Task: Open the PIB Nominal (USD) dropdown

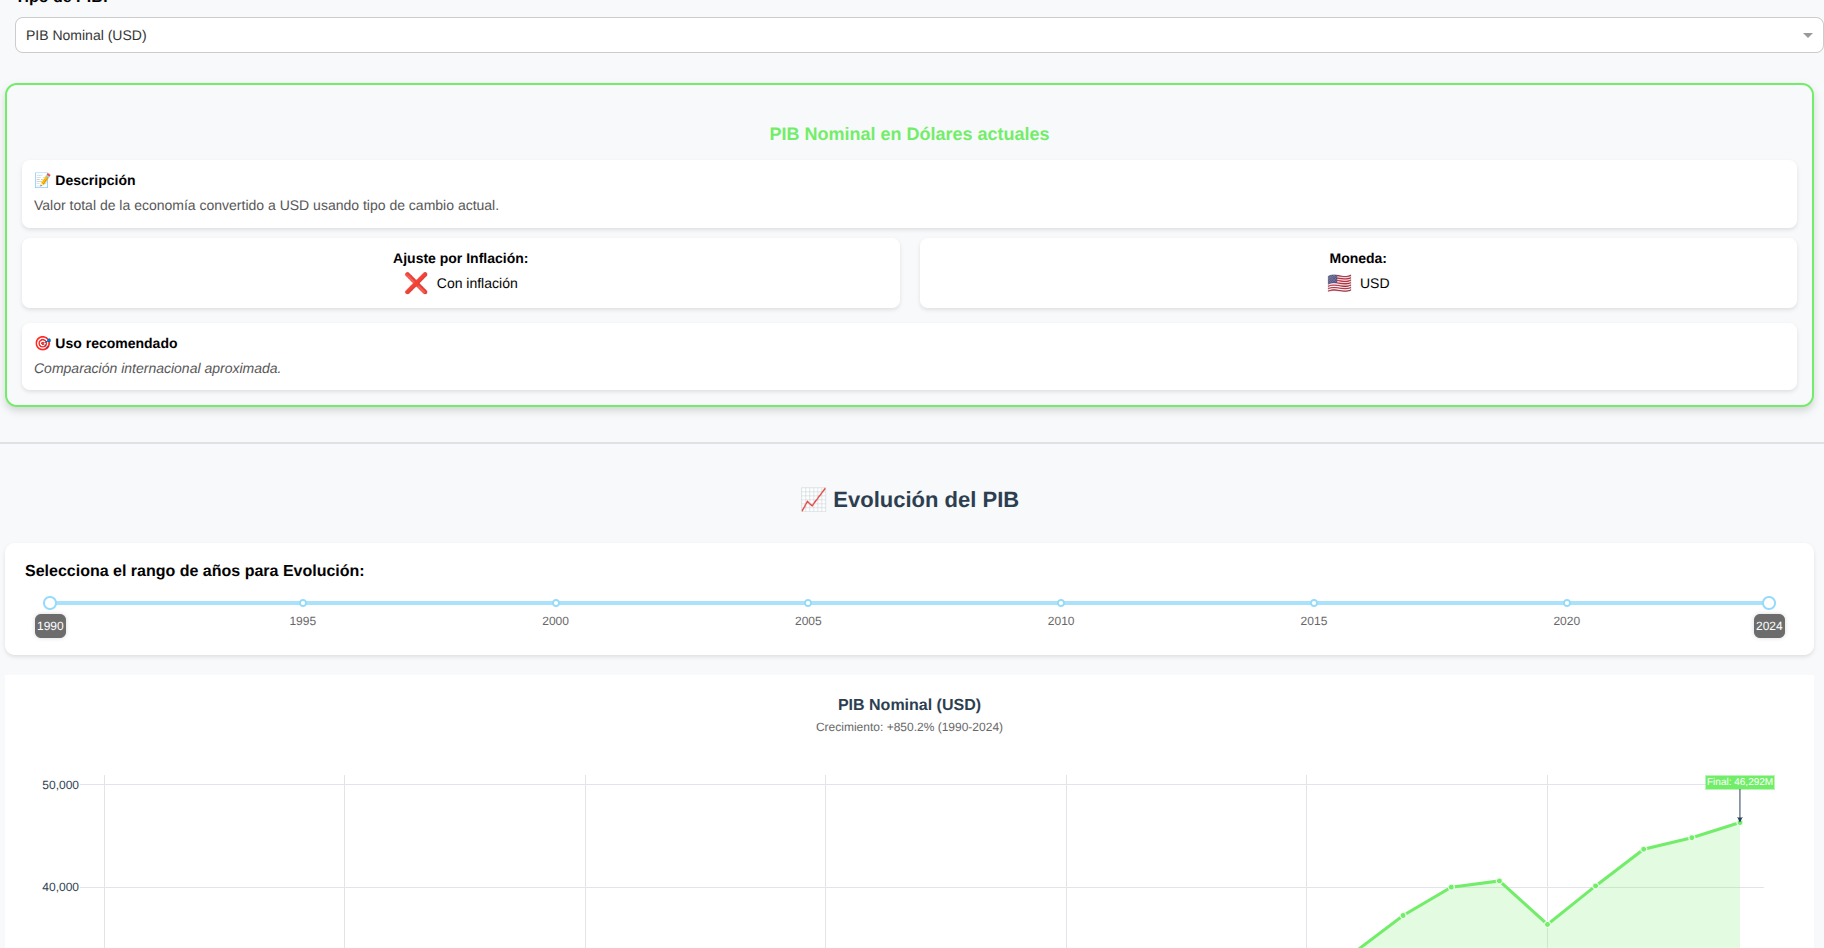Action: 900,35
